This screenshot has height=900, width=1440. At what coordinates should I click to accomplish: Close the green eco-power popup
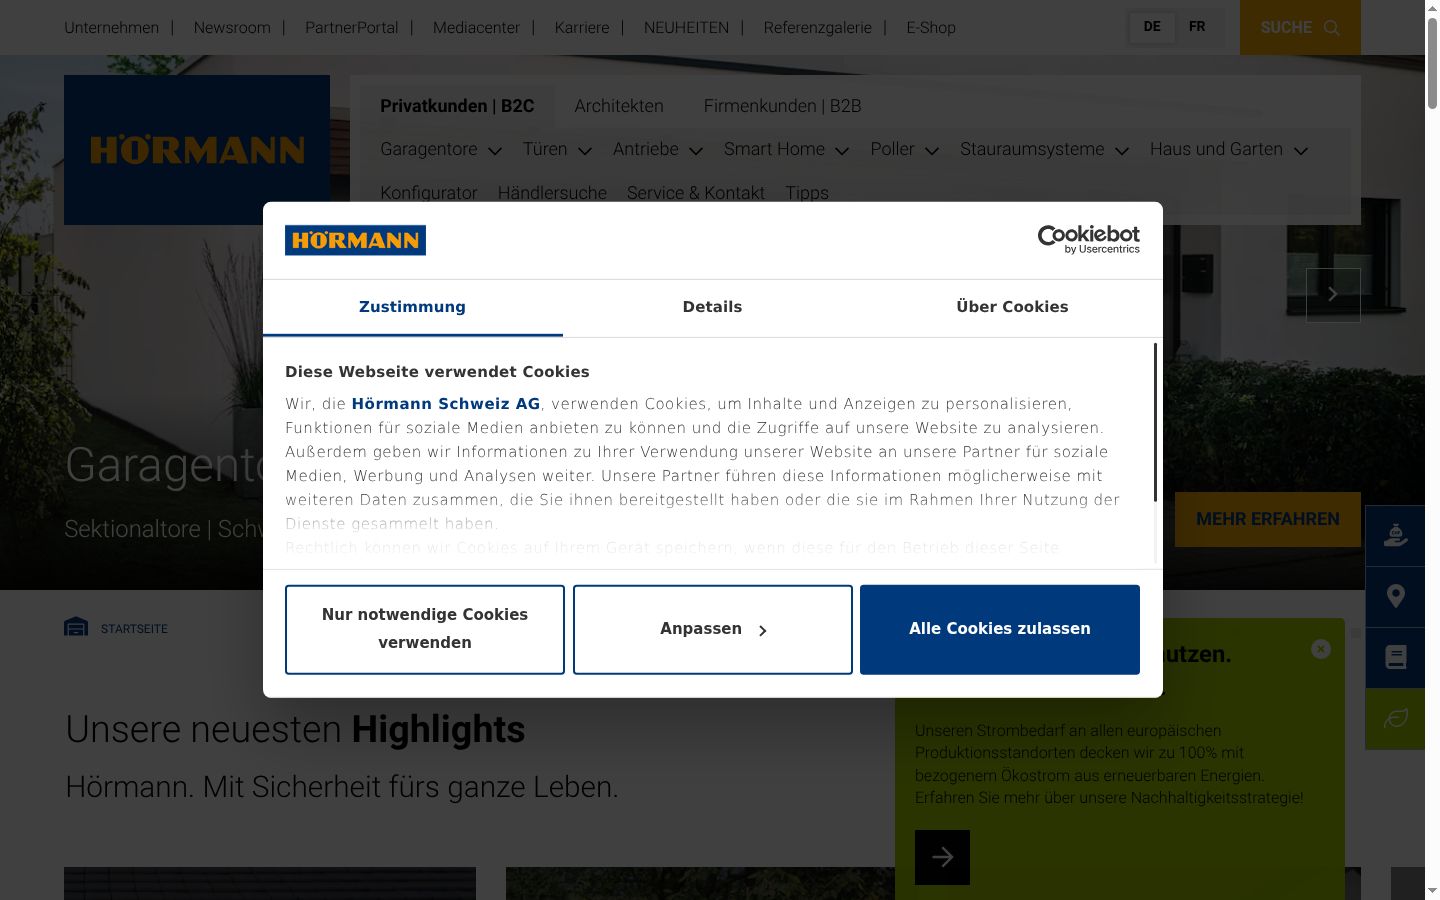click(1321, 649)
